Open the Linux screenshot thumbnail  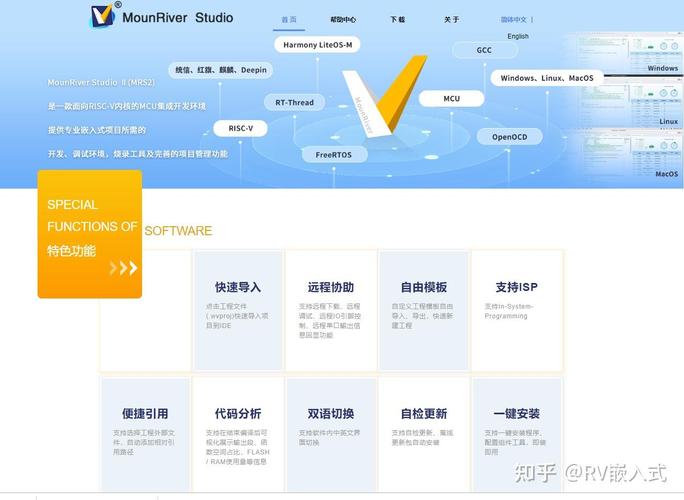630,104
